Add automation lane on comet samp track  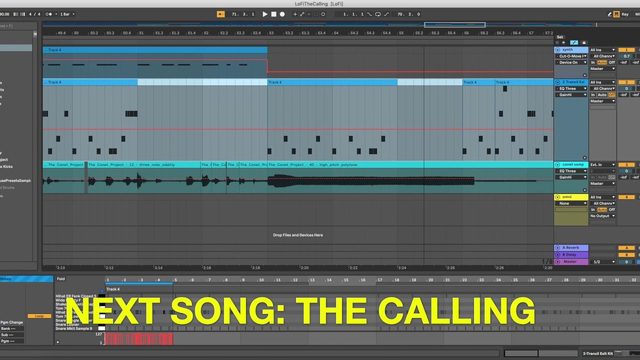click(x=584, y=190)
